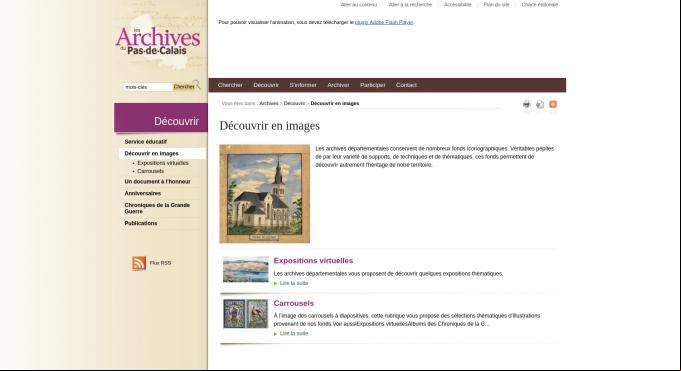The image size is (681, 371).
Task: Click the Archives du Pas-de-Calais logo
Action: (x=158, y=42)
